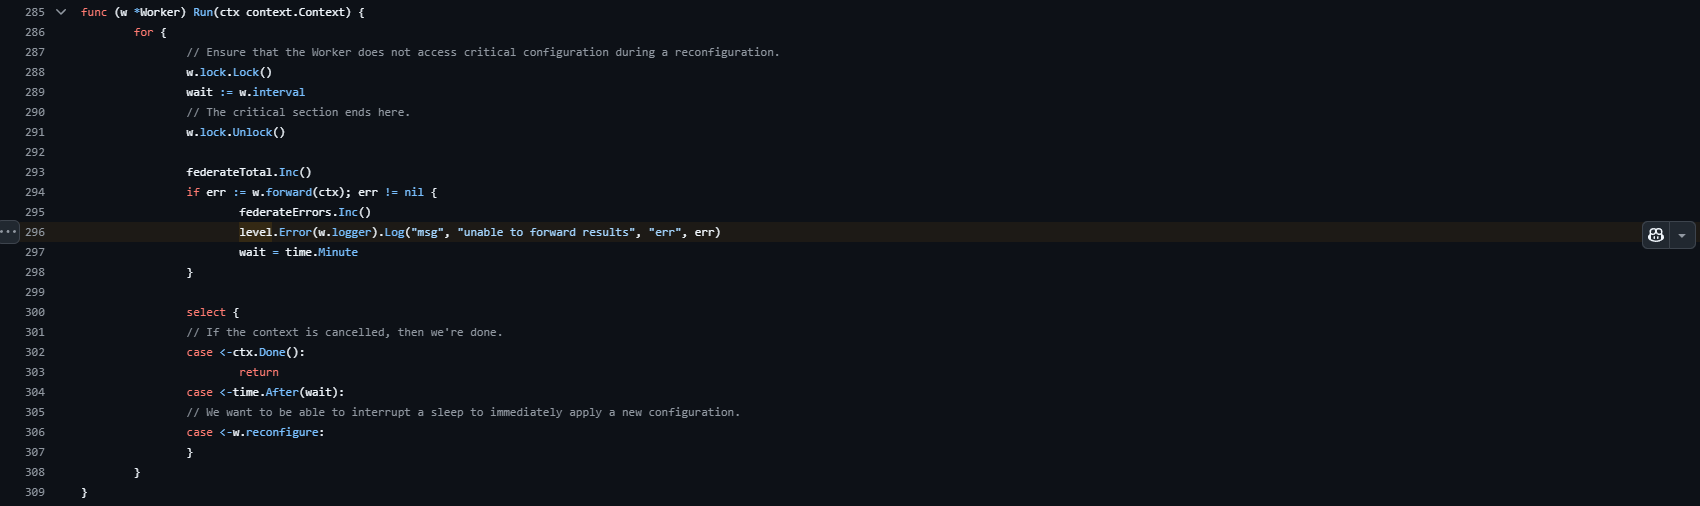Click the return keyword on line 303
This screenshot has width=1700, height=506.
coord(259,372)
